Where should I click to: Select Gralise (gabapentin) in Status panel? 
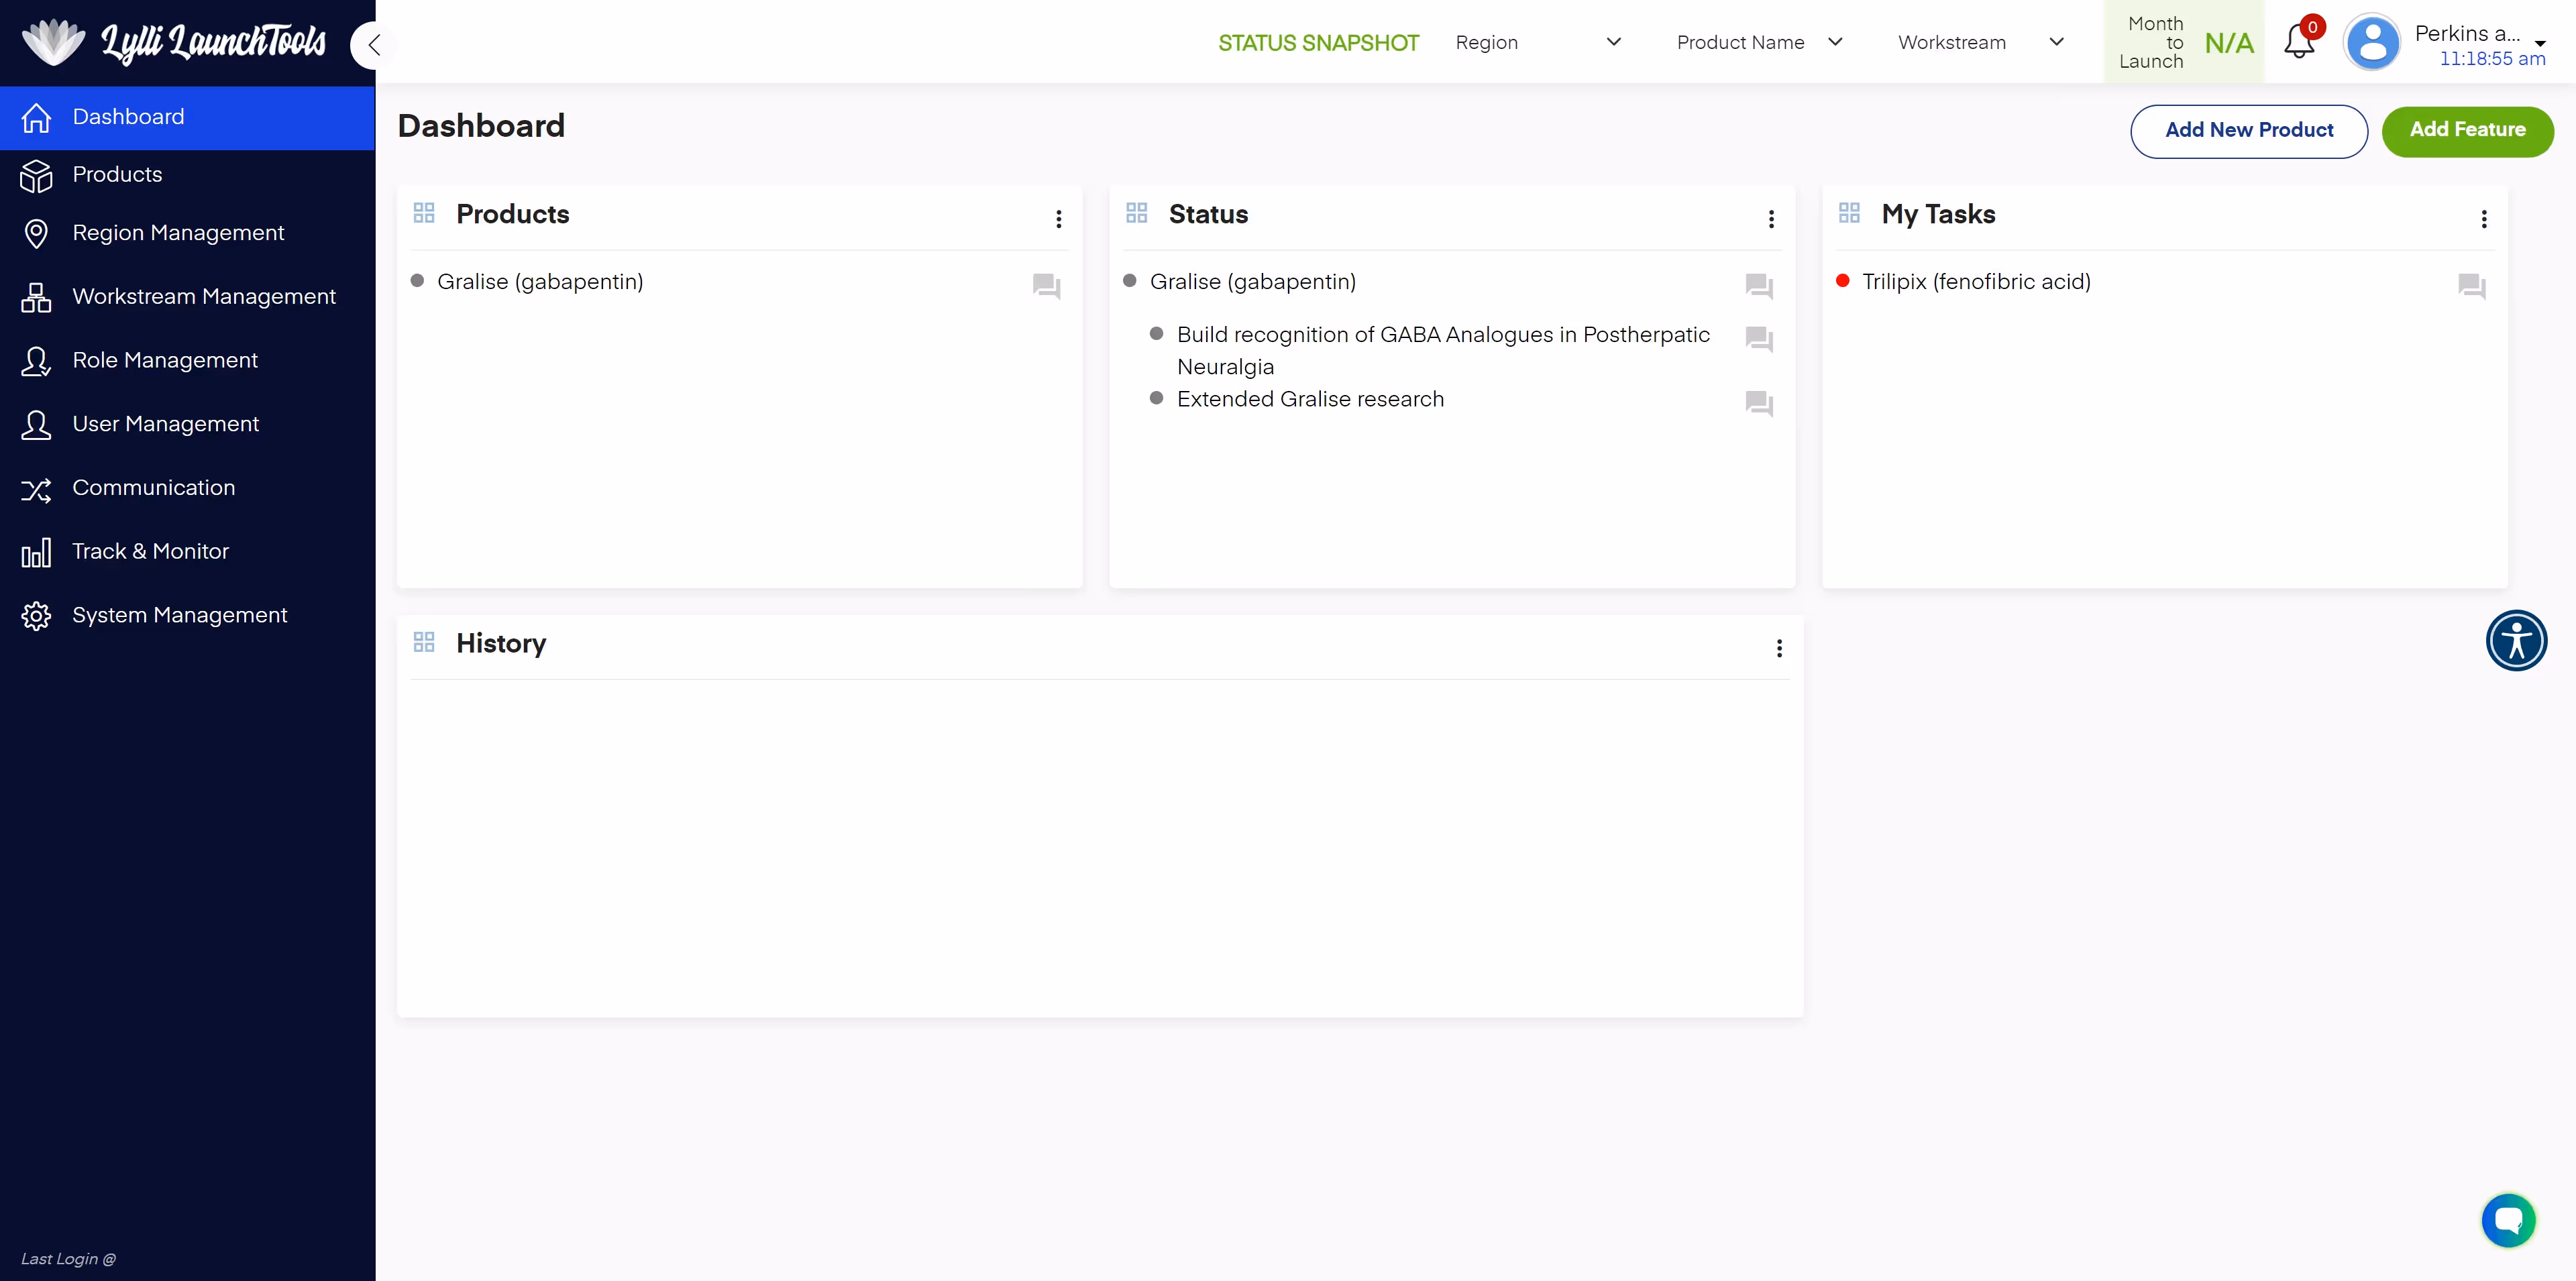click(x=1252, y=282)
